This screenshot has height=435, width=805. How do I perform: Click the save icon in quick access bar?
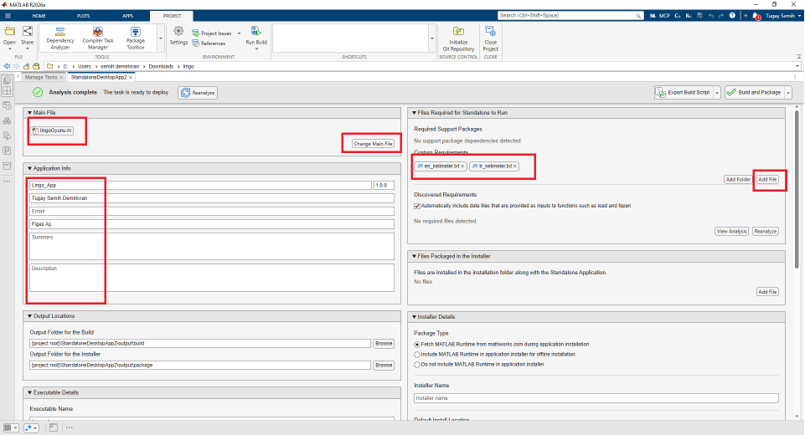tap(700, 16)
